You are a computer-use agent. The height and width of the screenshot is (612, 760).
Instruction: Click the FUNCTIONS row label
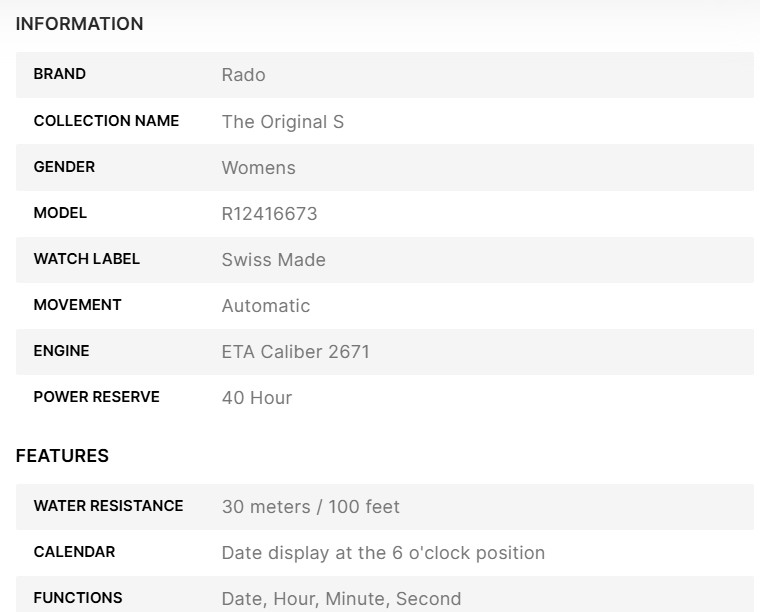pos(78,598)
